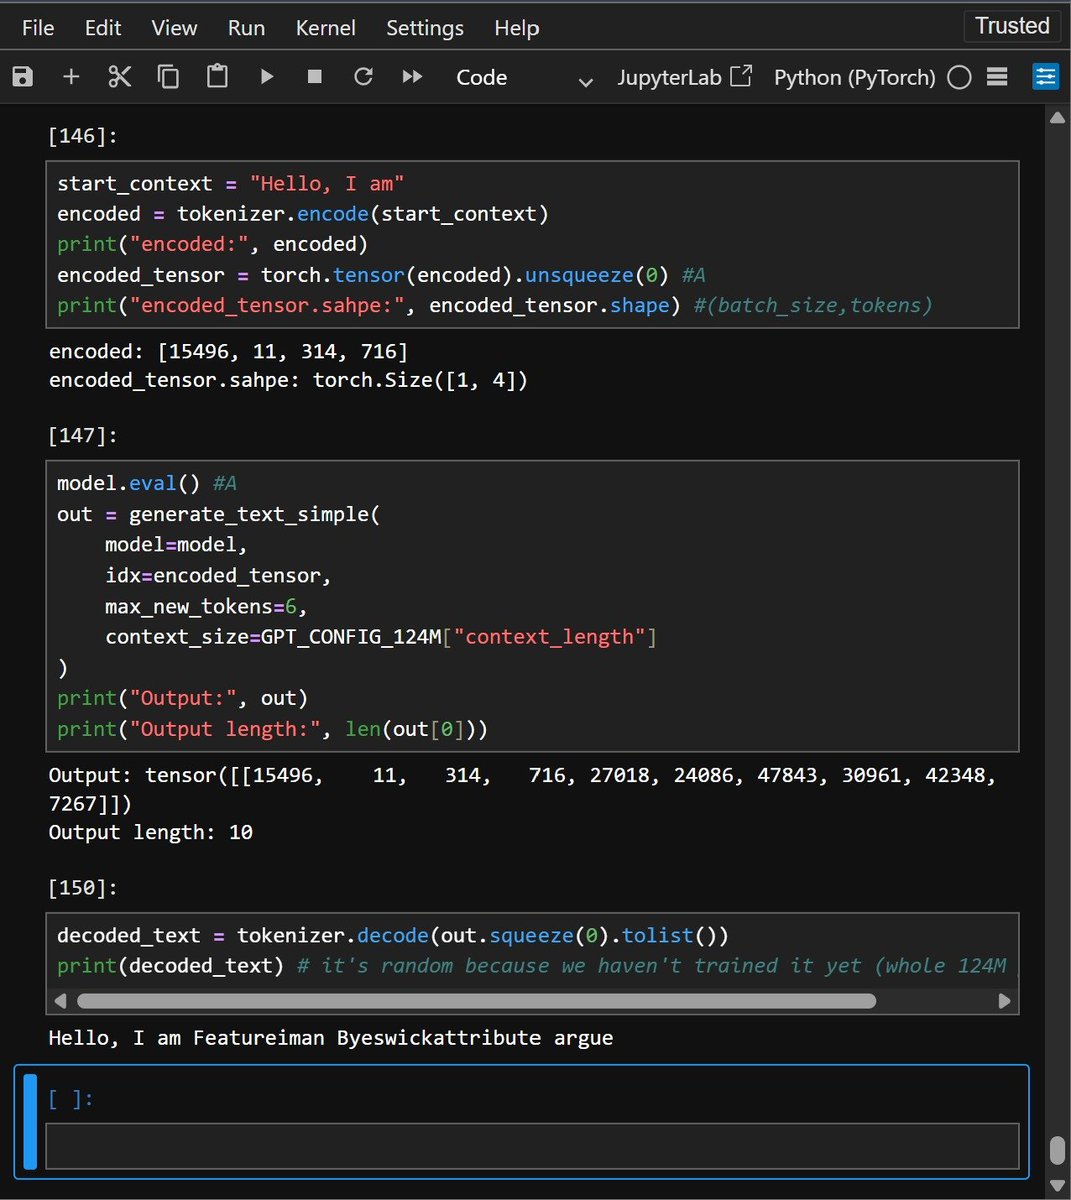Toggle the settings sliders icon at toolbar end

pos(1045,77)
